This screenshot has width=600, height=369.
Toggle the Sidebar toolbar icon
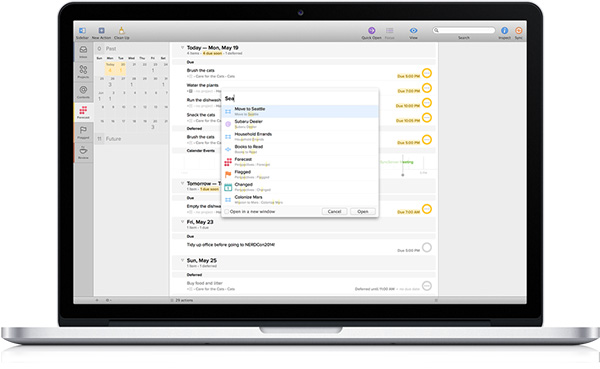pos(82,30)
